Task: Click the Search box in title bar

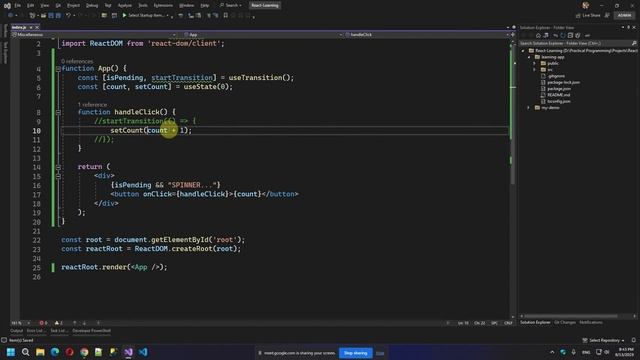Action: click(x=231, y=5)
